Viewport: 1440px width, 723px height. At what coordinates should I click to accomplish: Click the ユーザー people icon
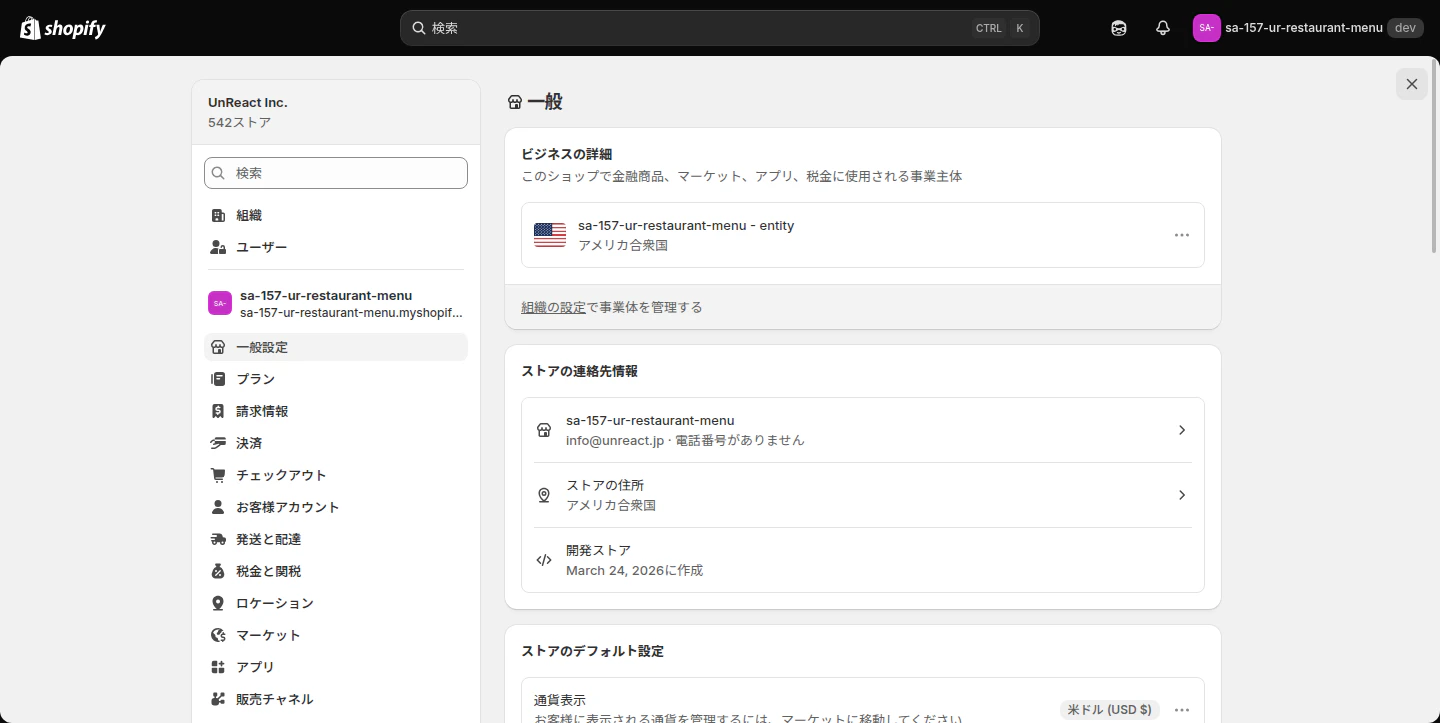pos(218,247)
